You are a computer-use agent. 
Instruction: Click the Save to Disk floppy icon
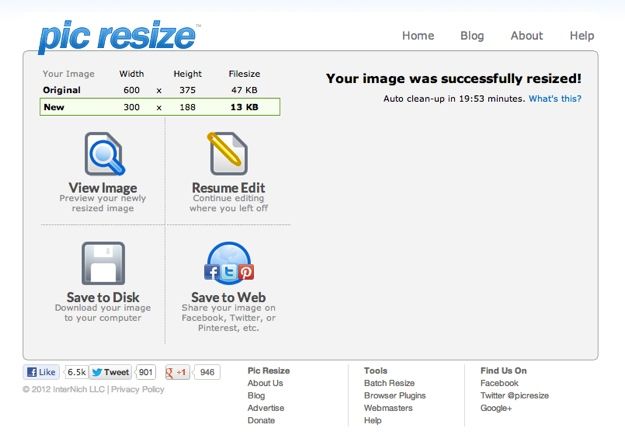pyautogui.click(x=103, y=263)
